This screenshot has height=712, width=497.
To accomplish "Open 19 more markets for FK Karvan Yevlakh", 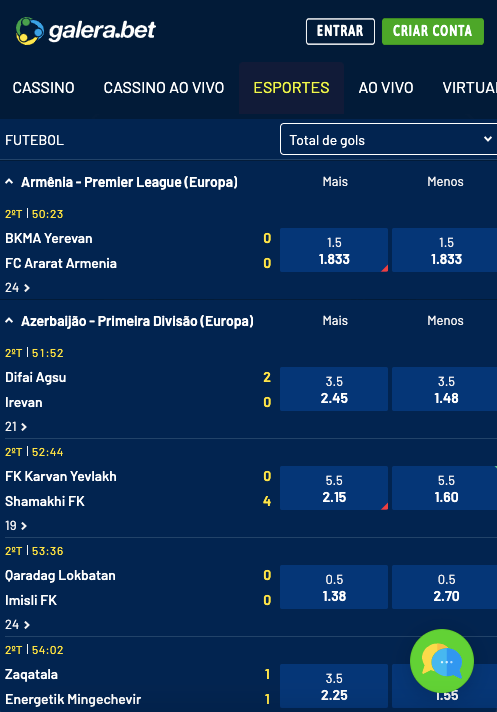I will 16,525.
